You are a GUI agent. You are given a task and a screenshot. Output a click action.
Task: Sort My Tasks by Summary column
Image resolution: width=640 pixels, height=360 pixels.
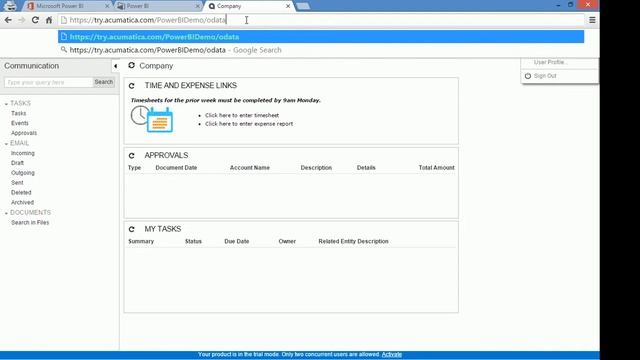[141, 241]
